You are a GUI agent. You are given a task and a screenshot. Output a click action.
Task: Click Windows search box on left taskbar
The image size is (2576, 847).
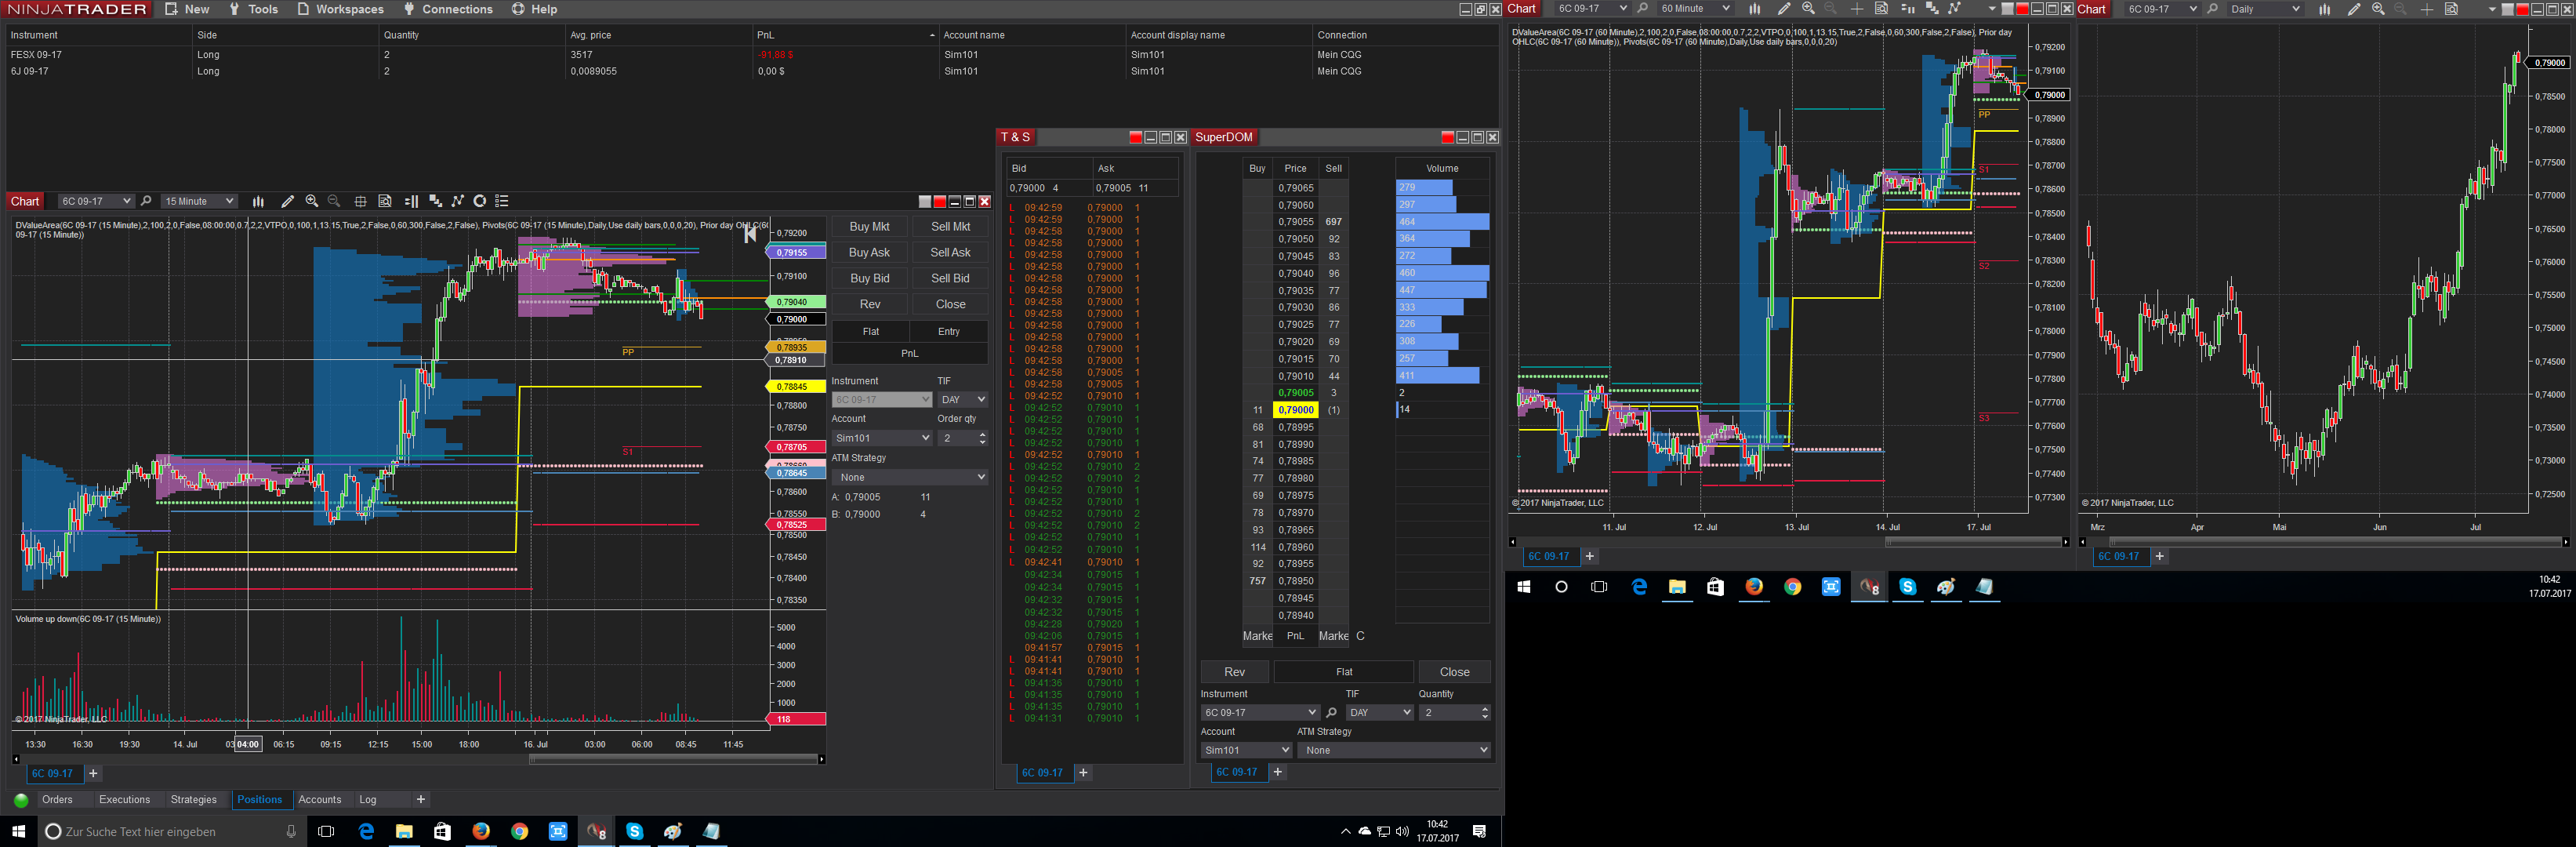170,832
